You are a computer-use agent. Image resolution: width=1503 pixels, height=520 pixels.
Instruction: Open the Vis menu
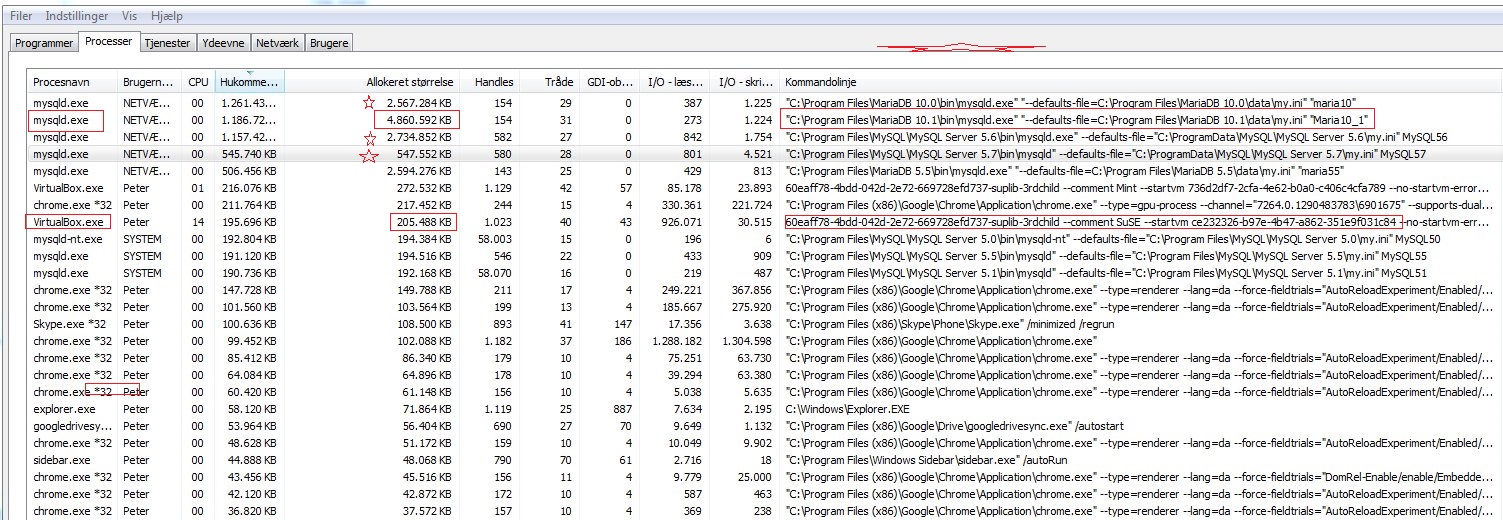(x=130, y=17)
